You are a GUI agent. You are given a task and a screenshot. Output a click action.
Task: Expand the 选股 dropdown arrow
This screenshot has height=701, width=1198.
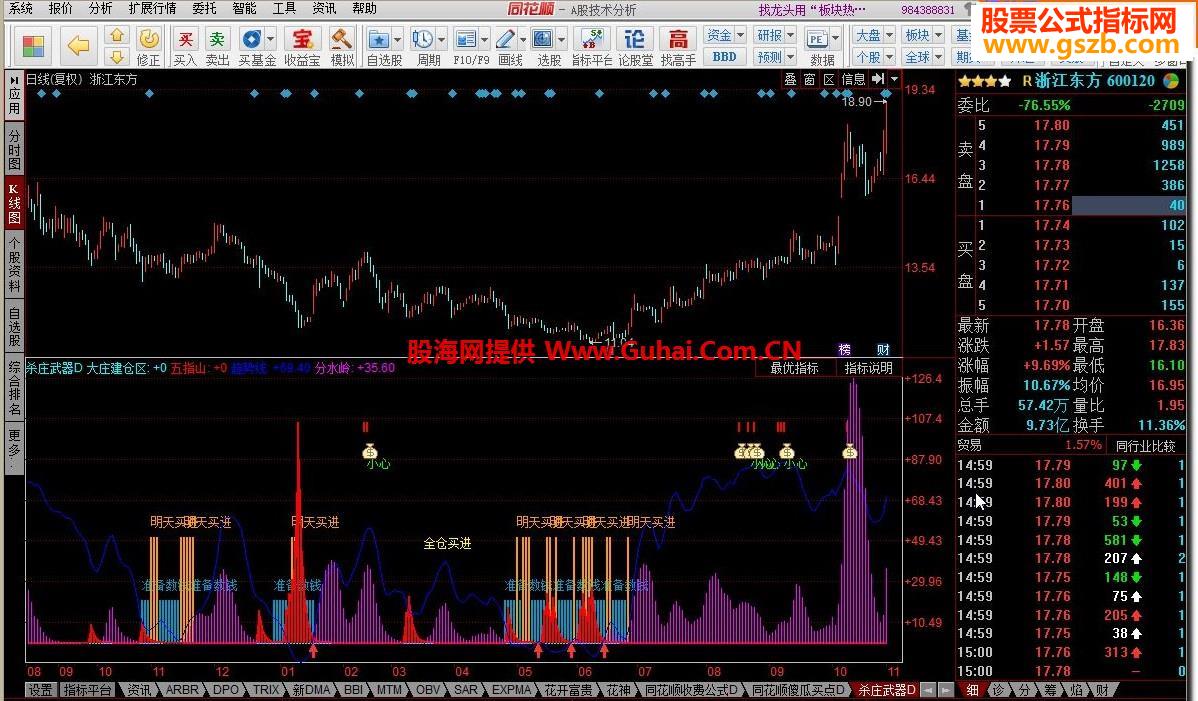point(562,38)
